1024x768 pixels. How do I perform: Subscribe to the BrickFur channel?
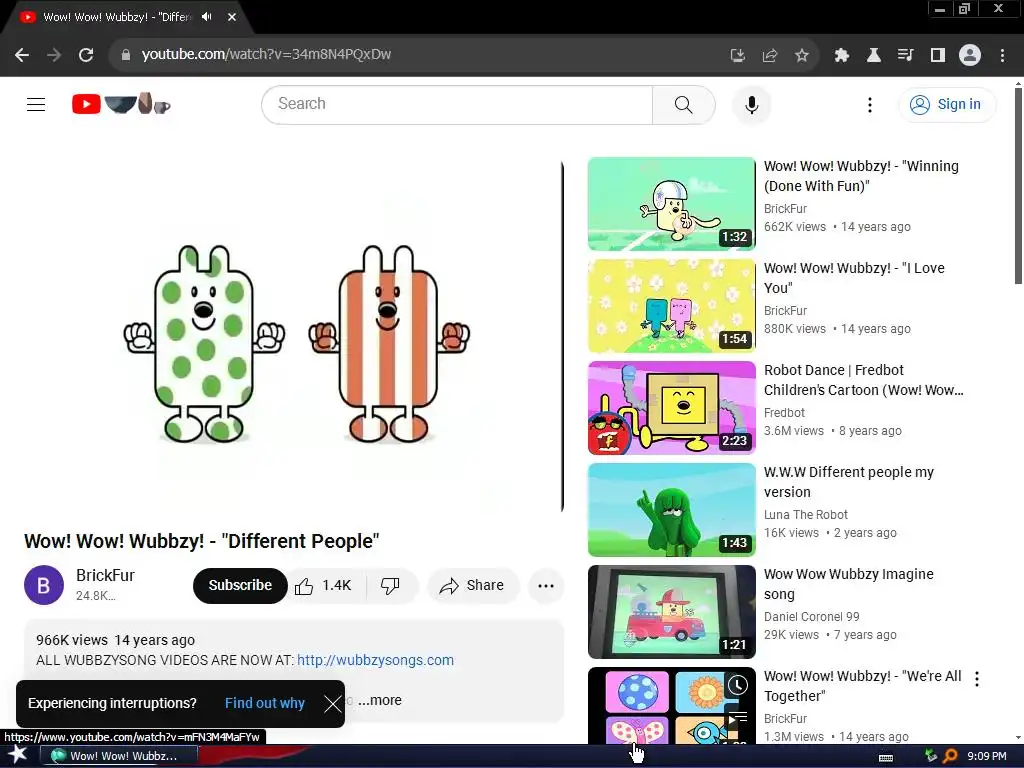tap(240, 585)
